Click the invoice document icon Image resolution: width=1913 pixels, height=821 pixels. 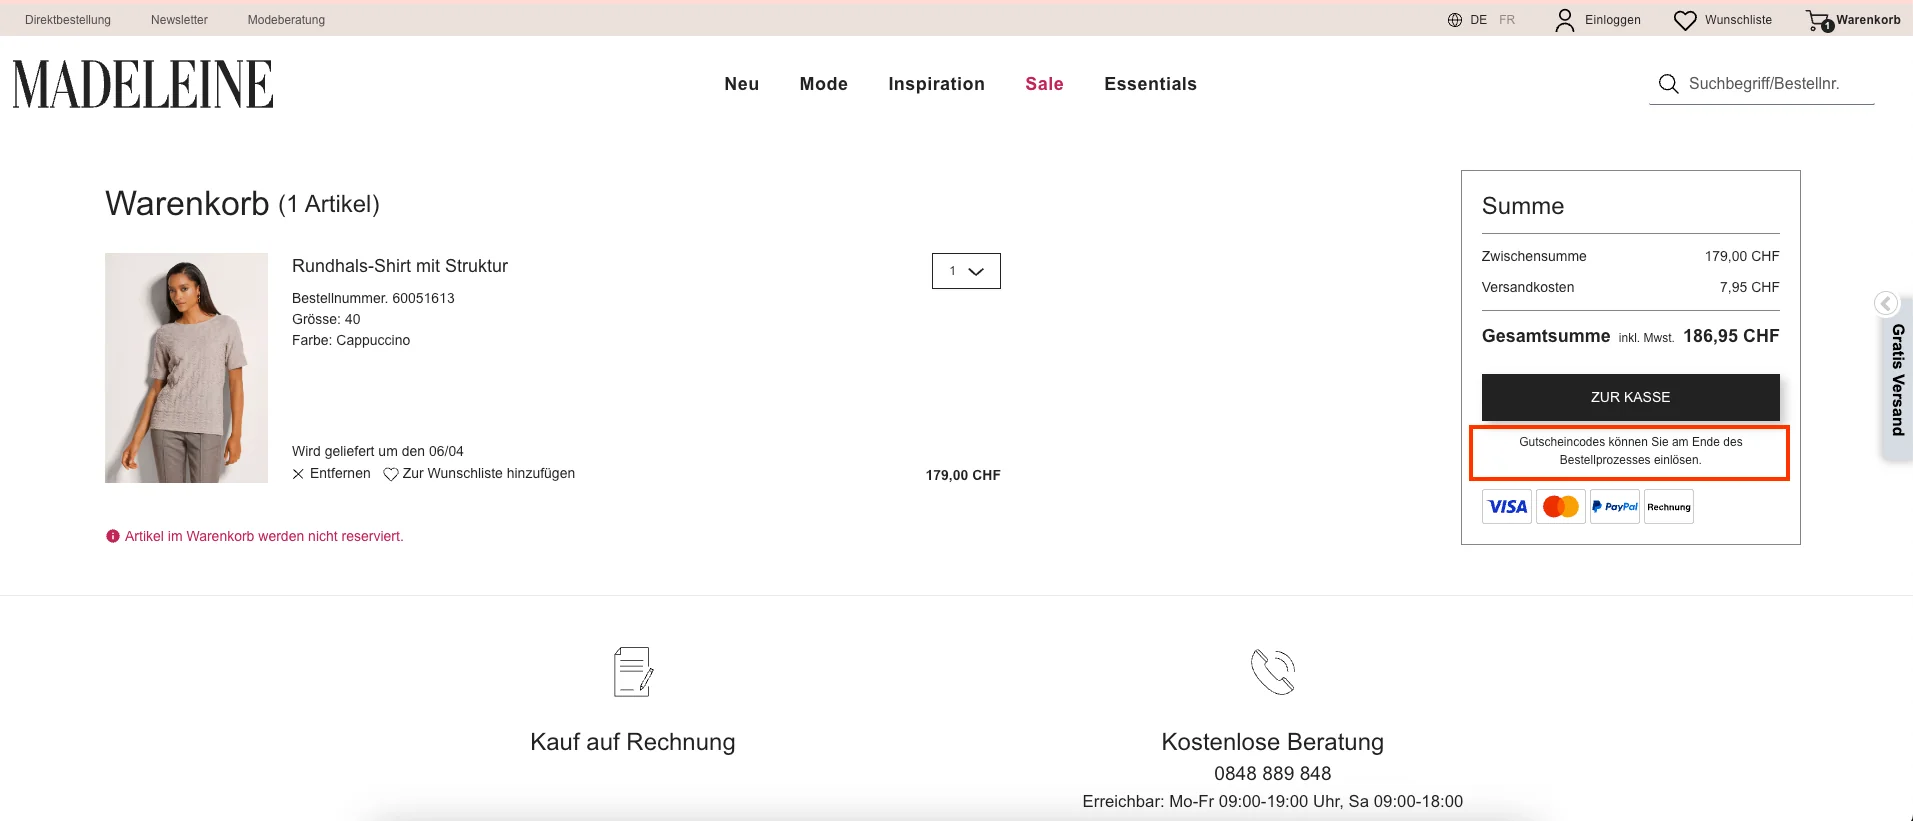pos(633,671)
